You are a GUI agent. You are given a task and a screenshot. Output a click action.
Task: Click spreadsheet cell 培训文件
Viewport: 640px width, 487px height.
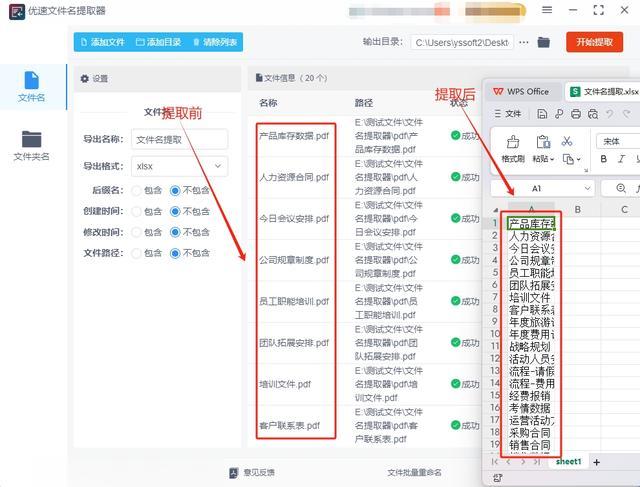(x=531, y=298)
